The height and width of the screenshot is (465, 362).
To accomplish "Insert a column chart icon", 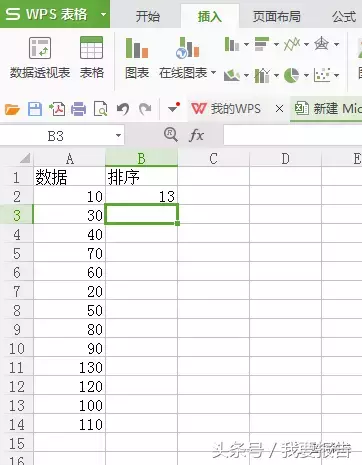I will click(x=232, y=44).
